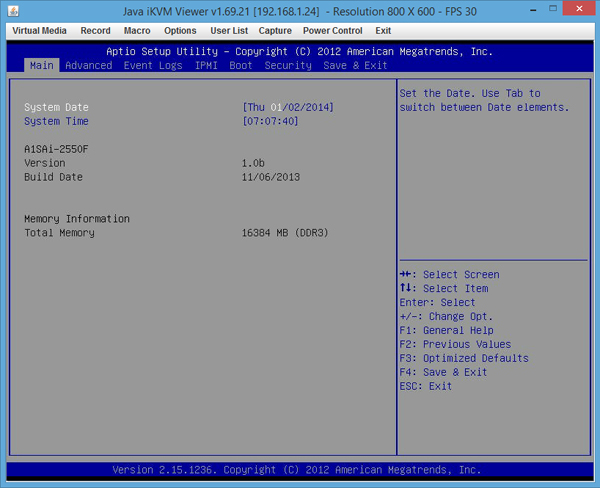Click the F4: Save & Exit hint
The width and height of the screenshot is (600, 488).
click(x=443, y=372)
